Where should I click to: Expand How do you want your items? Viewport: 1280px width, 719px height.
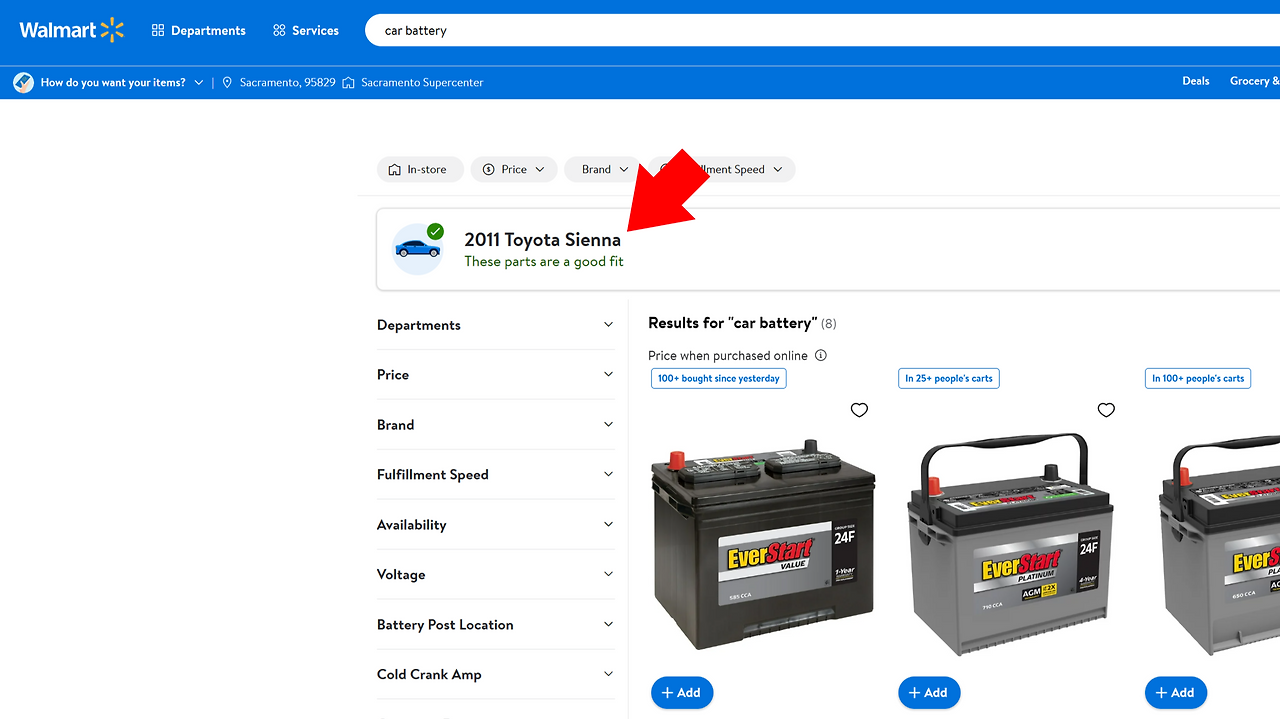(x=108, y=82)
